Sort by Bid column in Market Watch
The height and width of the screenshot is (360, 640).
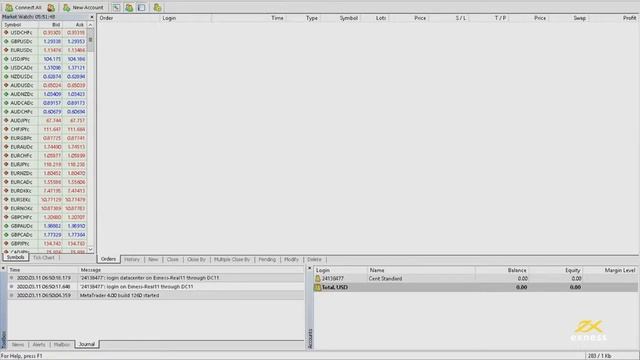coord(51,25)
